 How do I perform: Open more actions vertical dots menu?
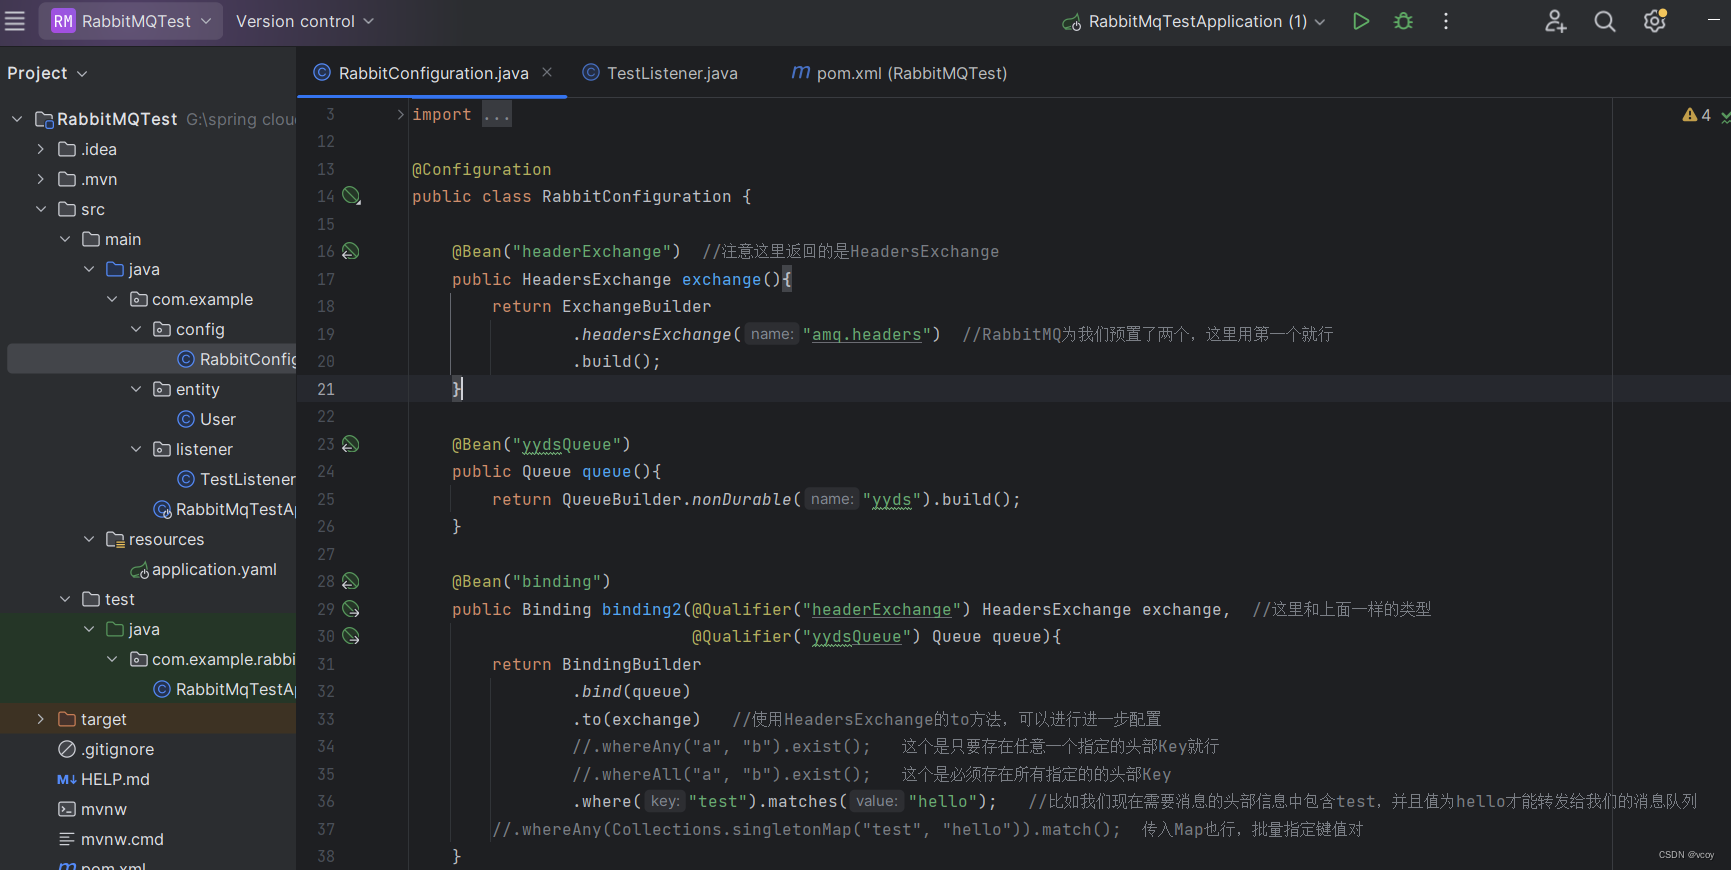point(1445,21)
